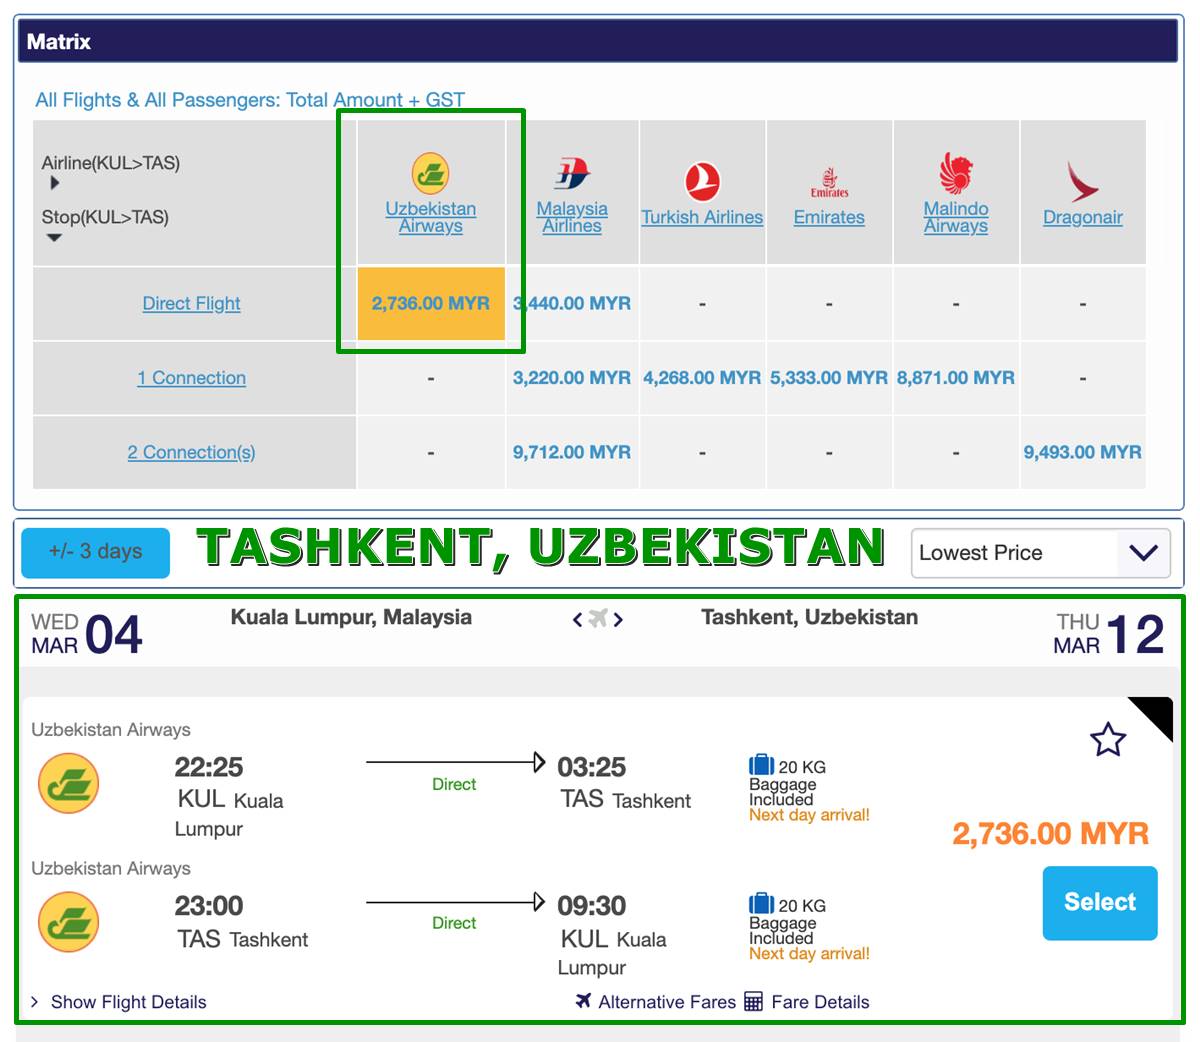1200x1042 pixels.
Task: Click the 23:00 departure time
Action: [x=209, y=906]
